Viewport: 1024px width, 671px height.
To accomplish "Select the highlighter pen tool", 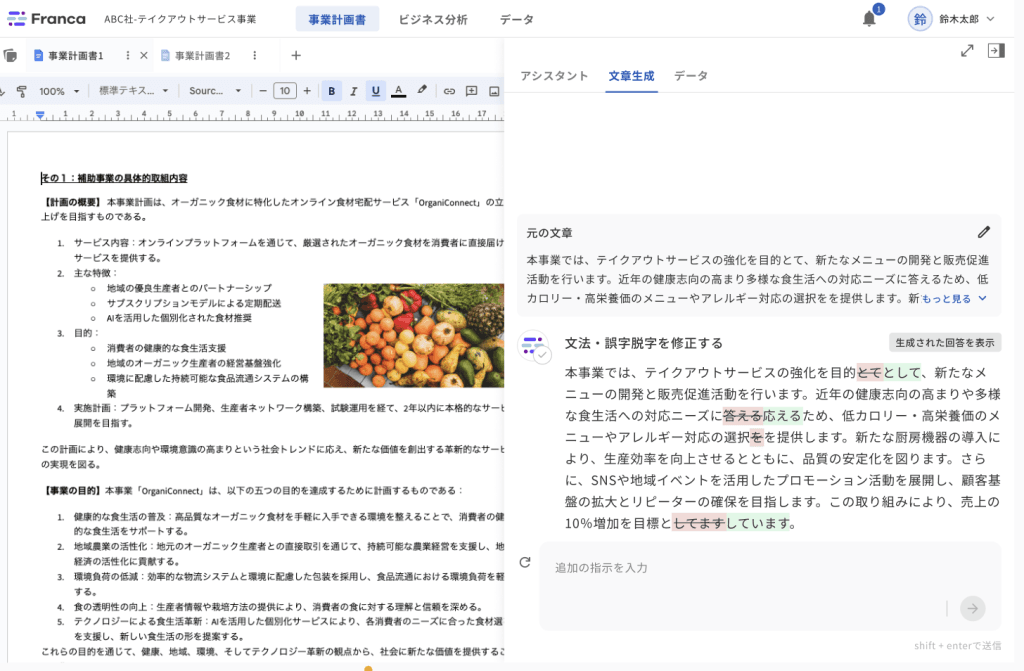I will [x=421, y=90].
